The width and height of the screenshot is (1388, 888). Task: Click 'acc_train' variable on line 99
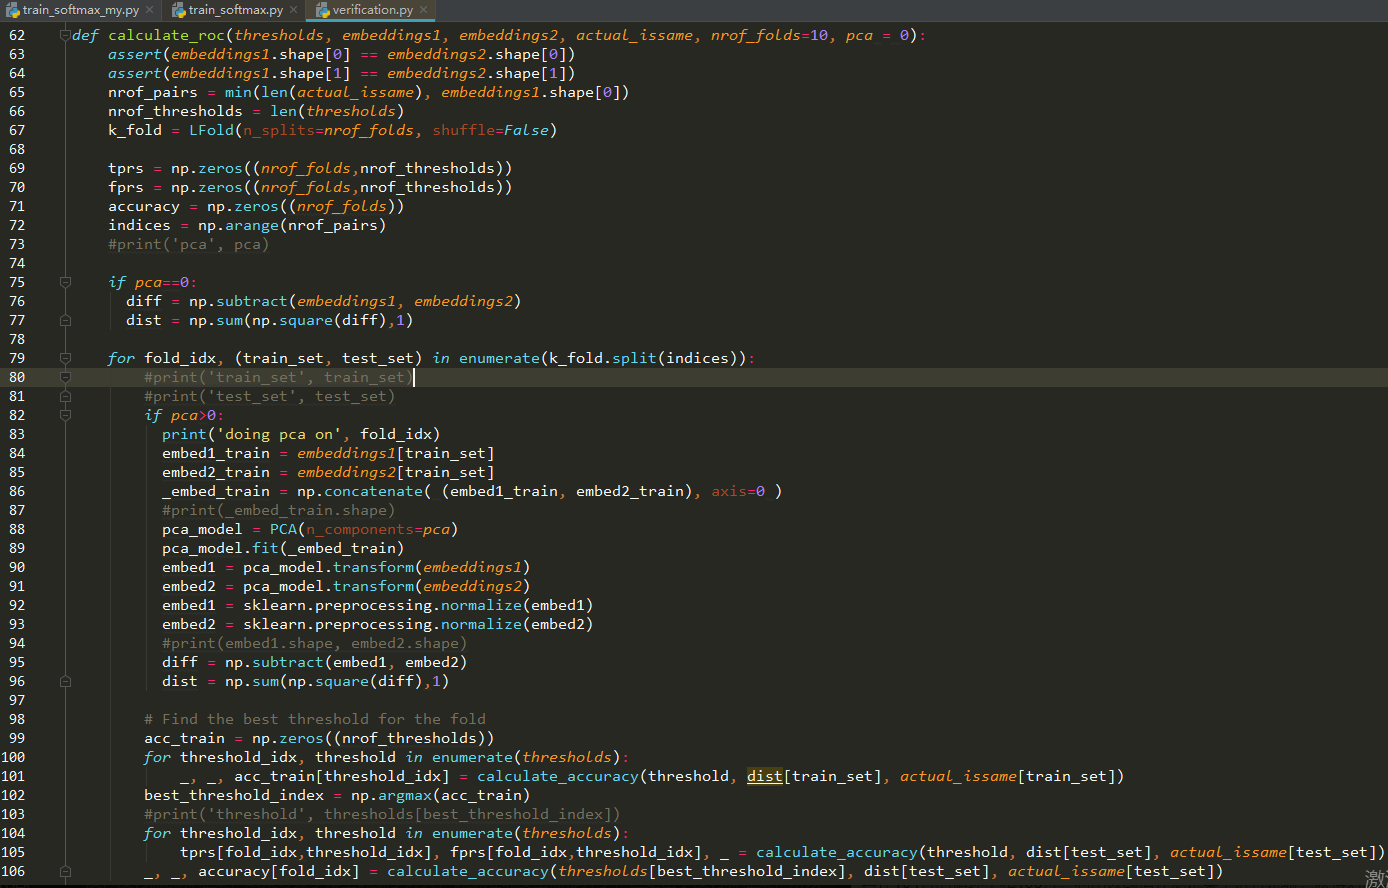click(x=184, y=738)
